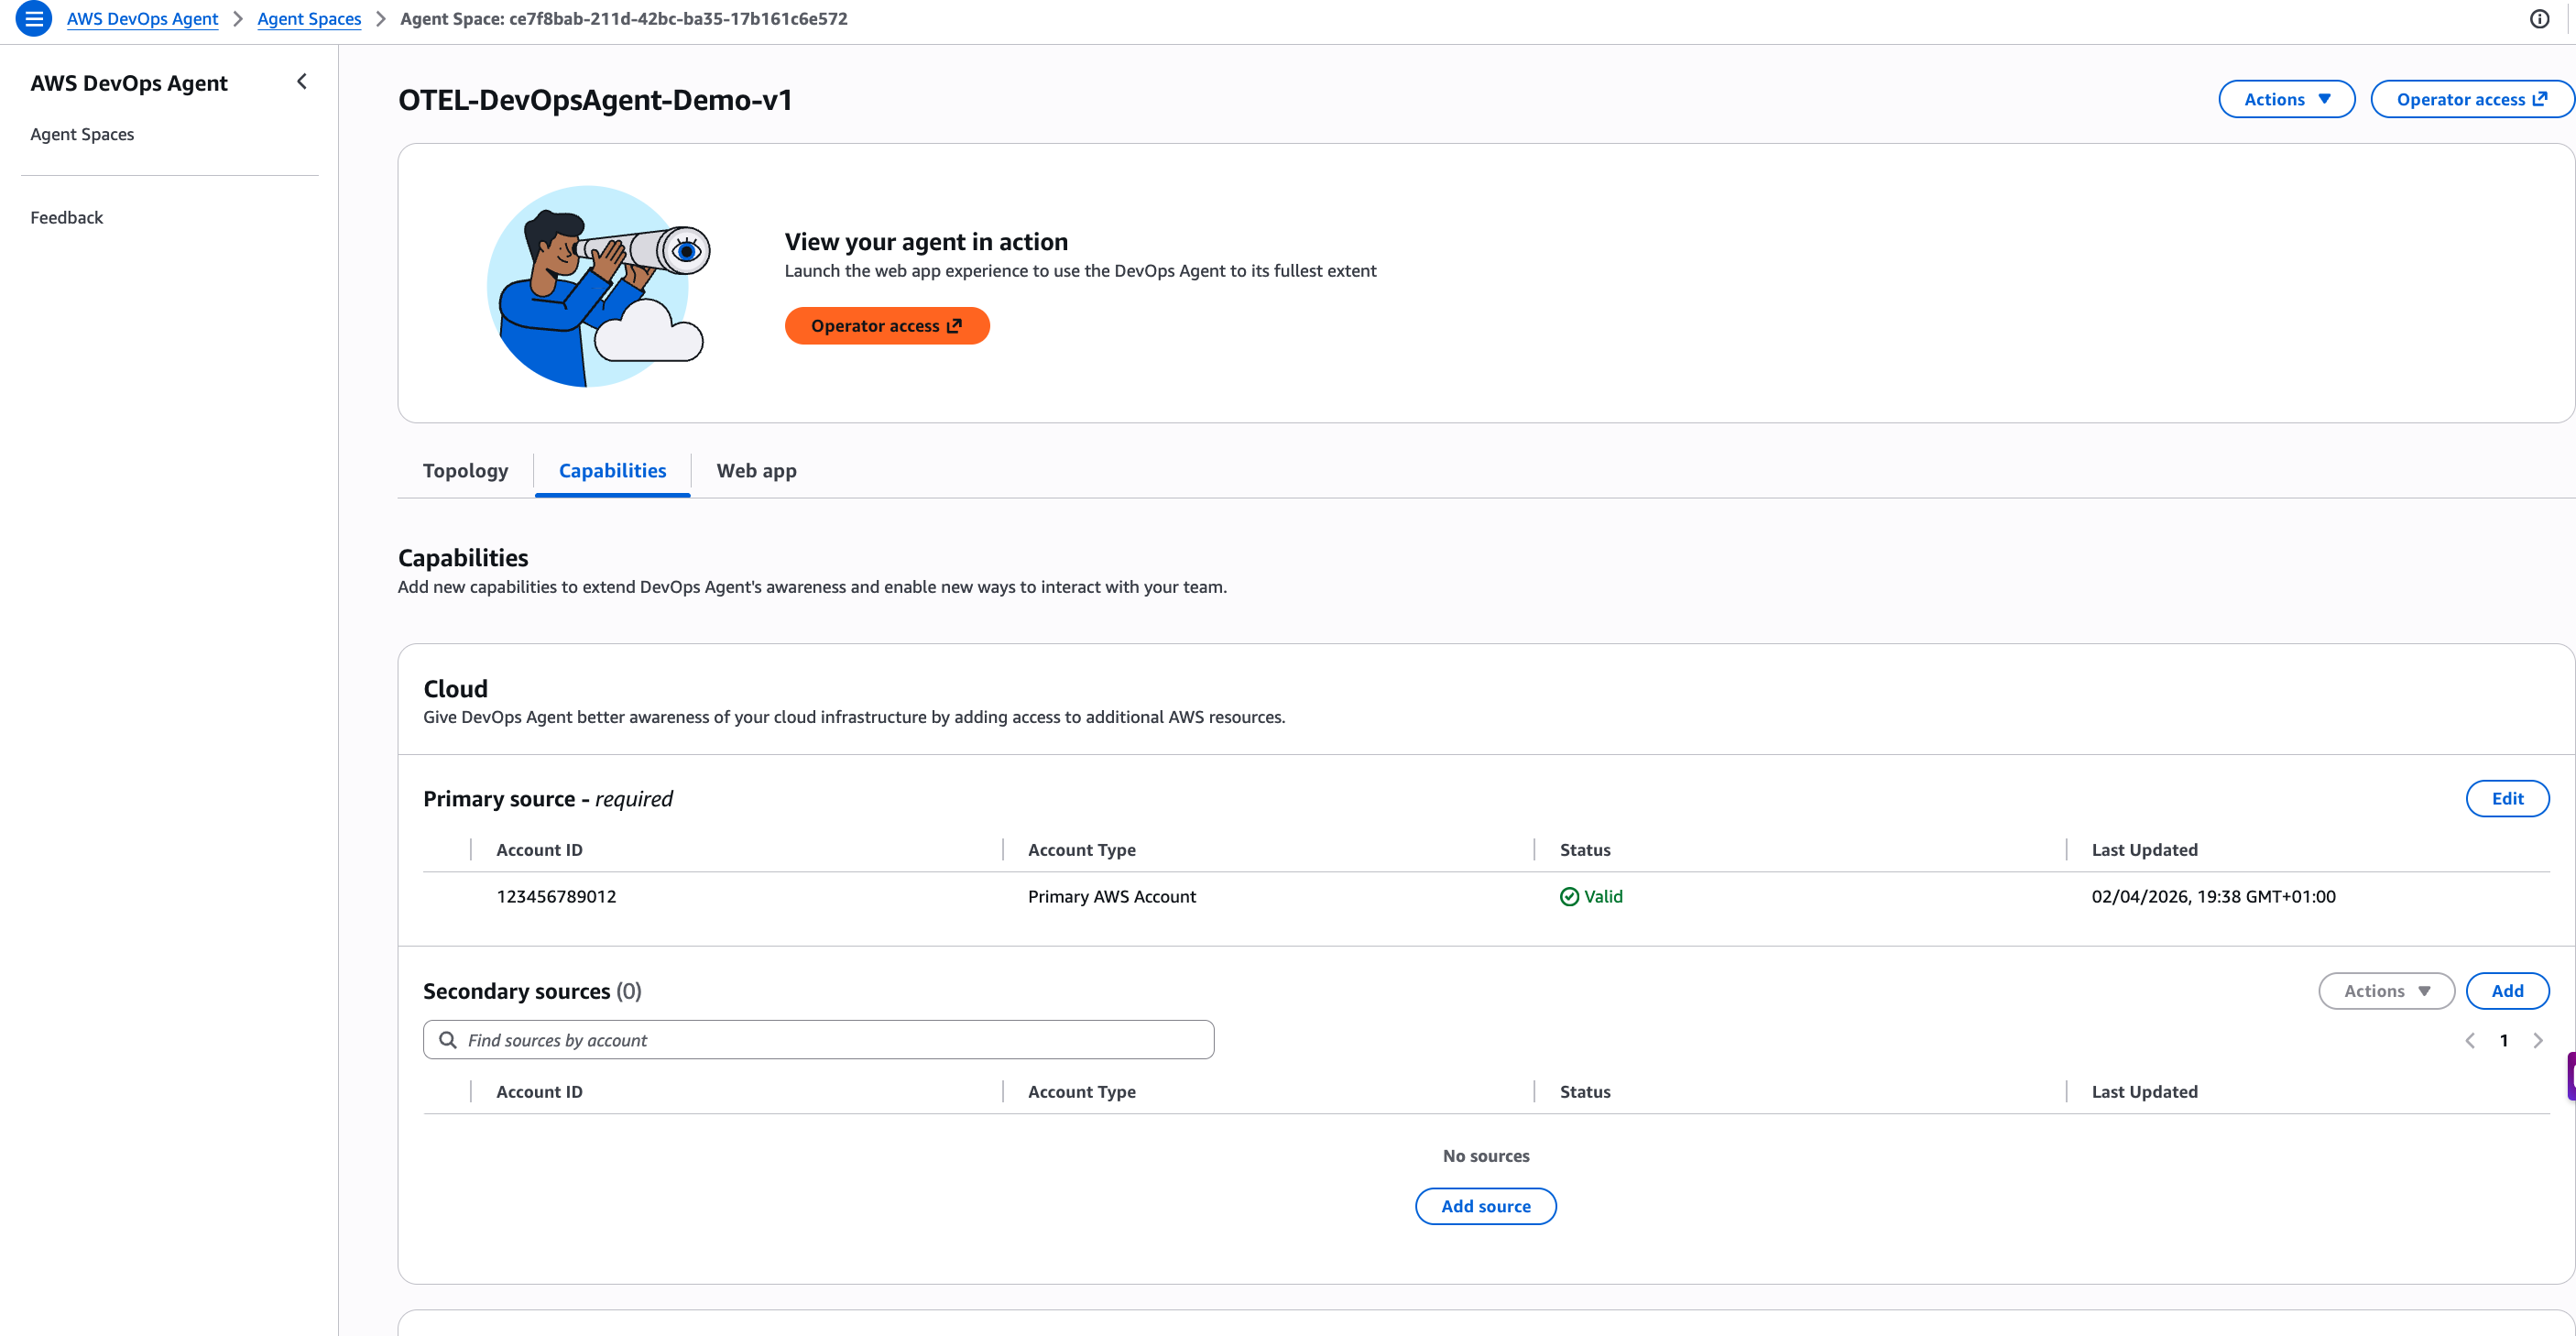
Task: Click Add source under No sources
Action: [1485, 1206]
